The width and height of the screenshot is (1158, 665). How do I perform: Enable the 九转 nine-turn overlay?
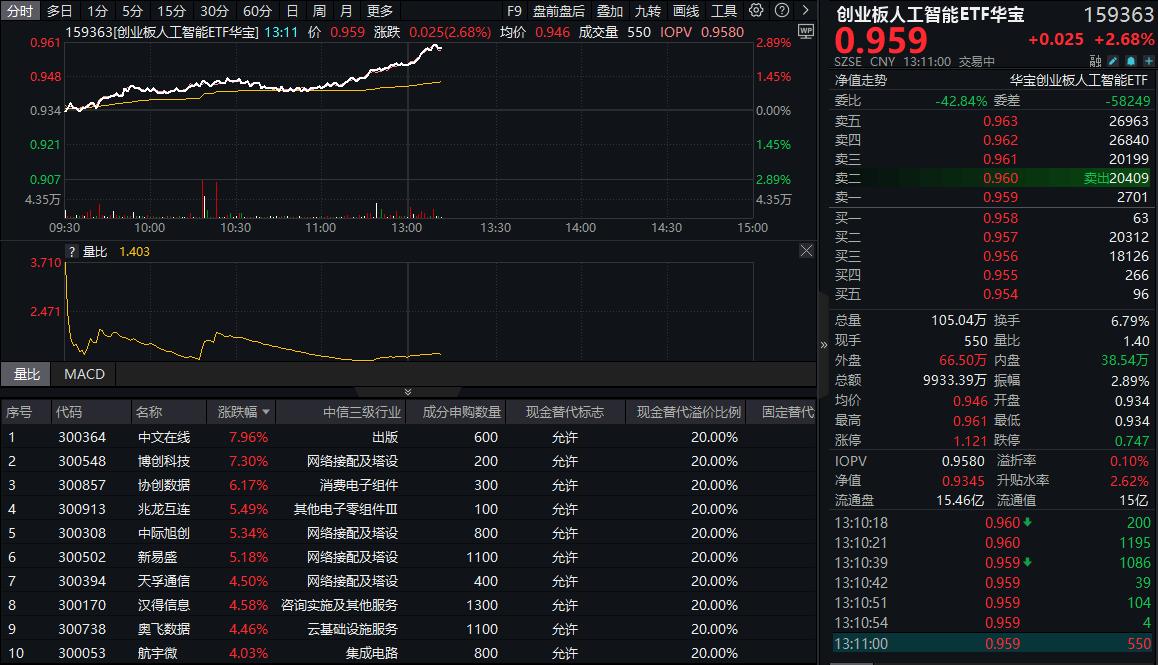(x=647, y=11)
